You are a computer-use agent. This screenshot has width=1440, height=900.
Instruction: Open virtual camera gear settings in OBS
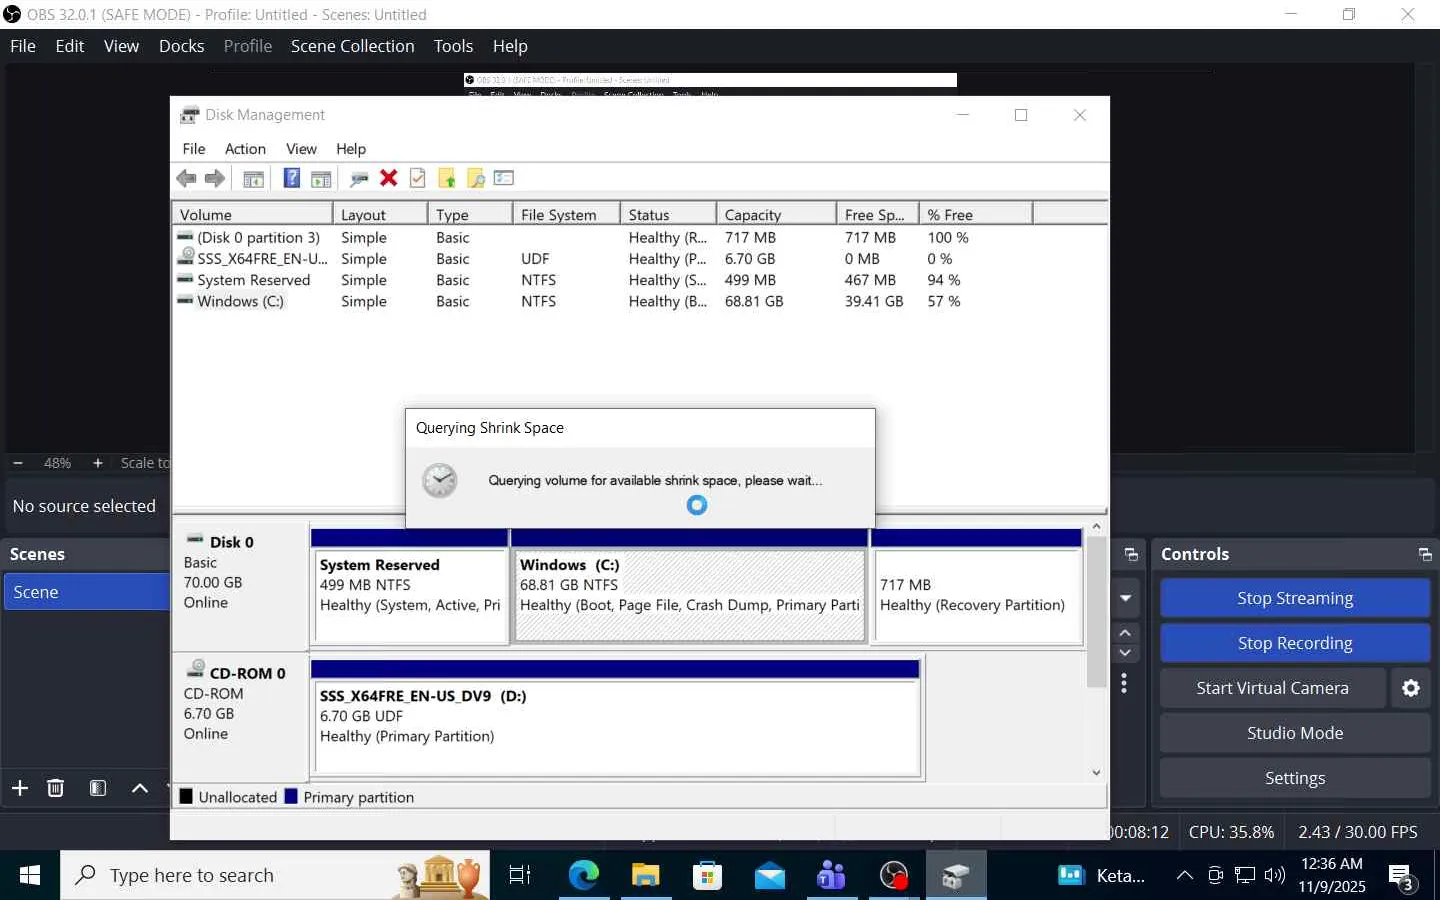click(1411, 688)
